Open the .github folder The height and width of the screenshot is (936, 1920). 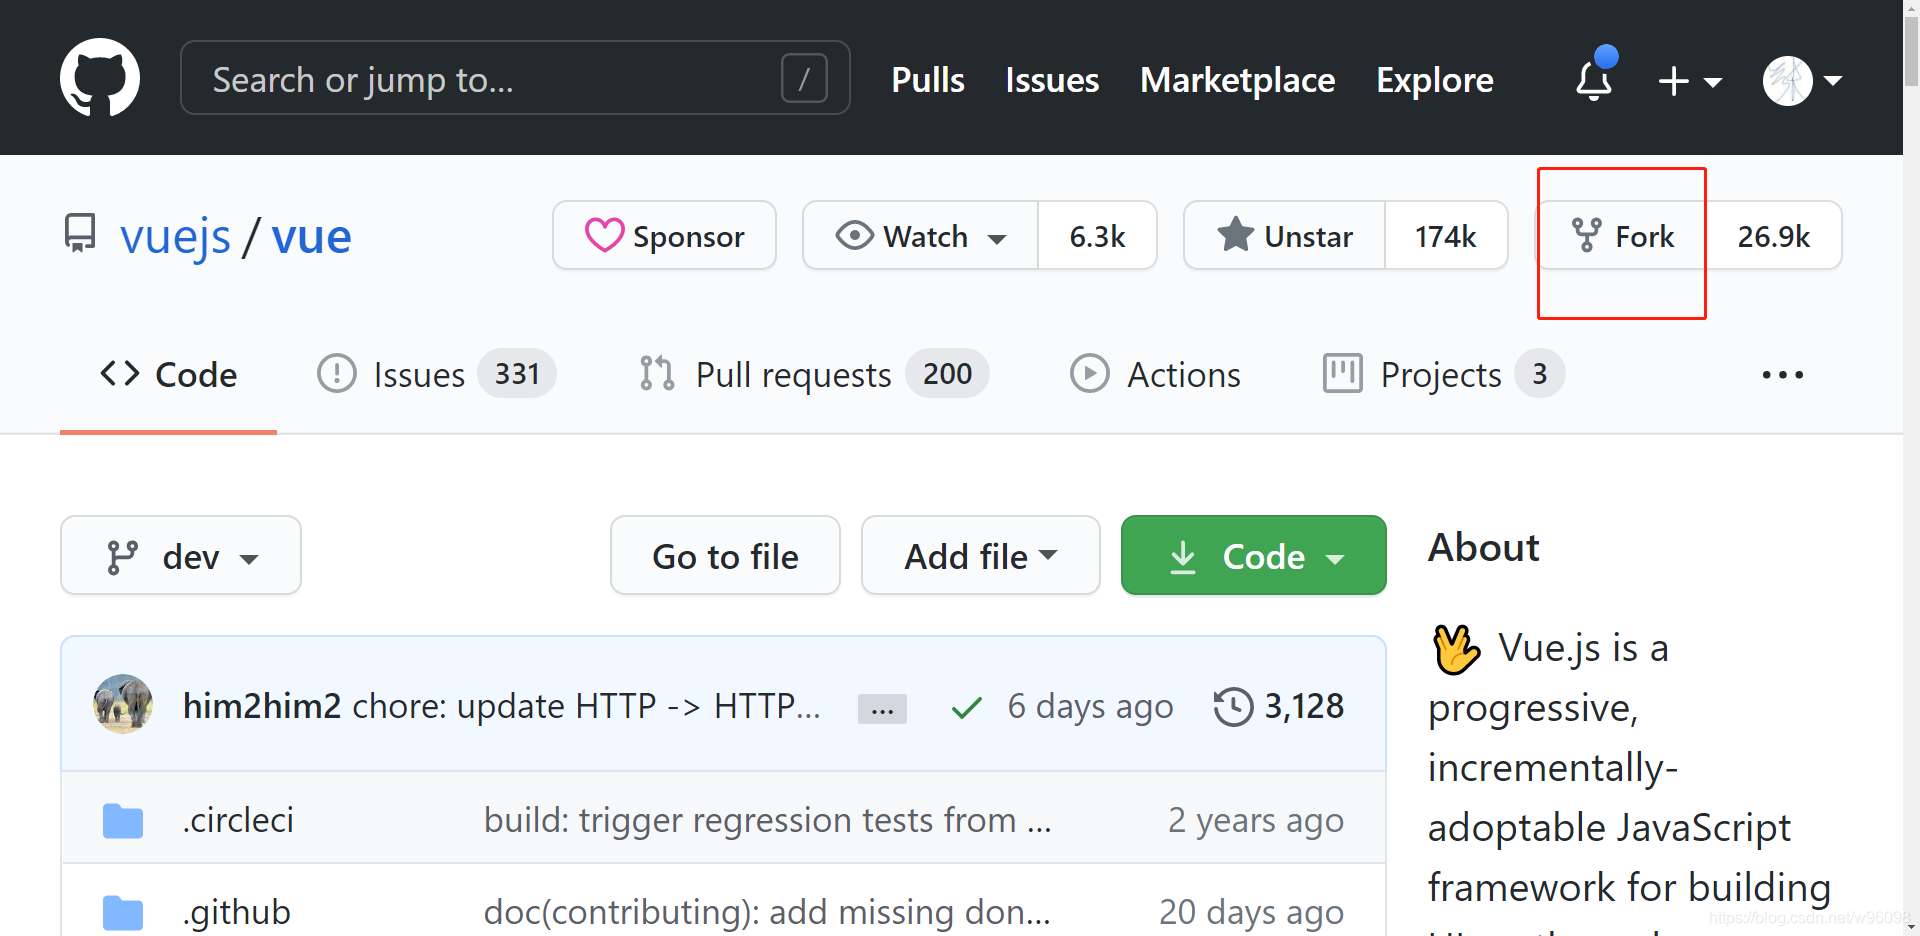[x=237, y=912]
